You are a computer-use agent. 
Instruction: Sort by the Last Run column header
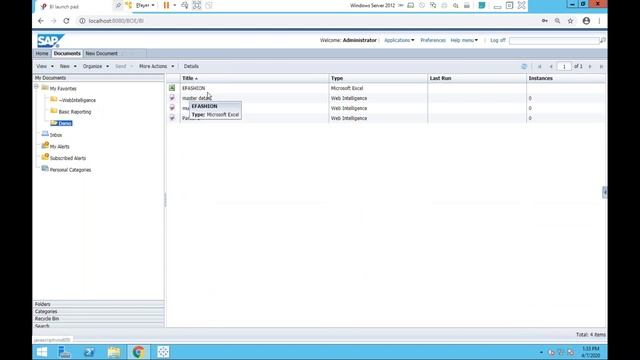click(x=477, y=78)
